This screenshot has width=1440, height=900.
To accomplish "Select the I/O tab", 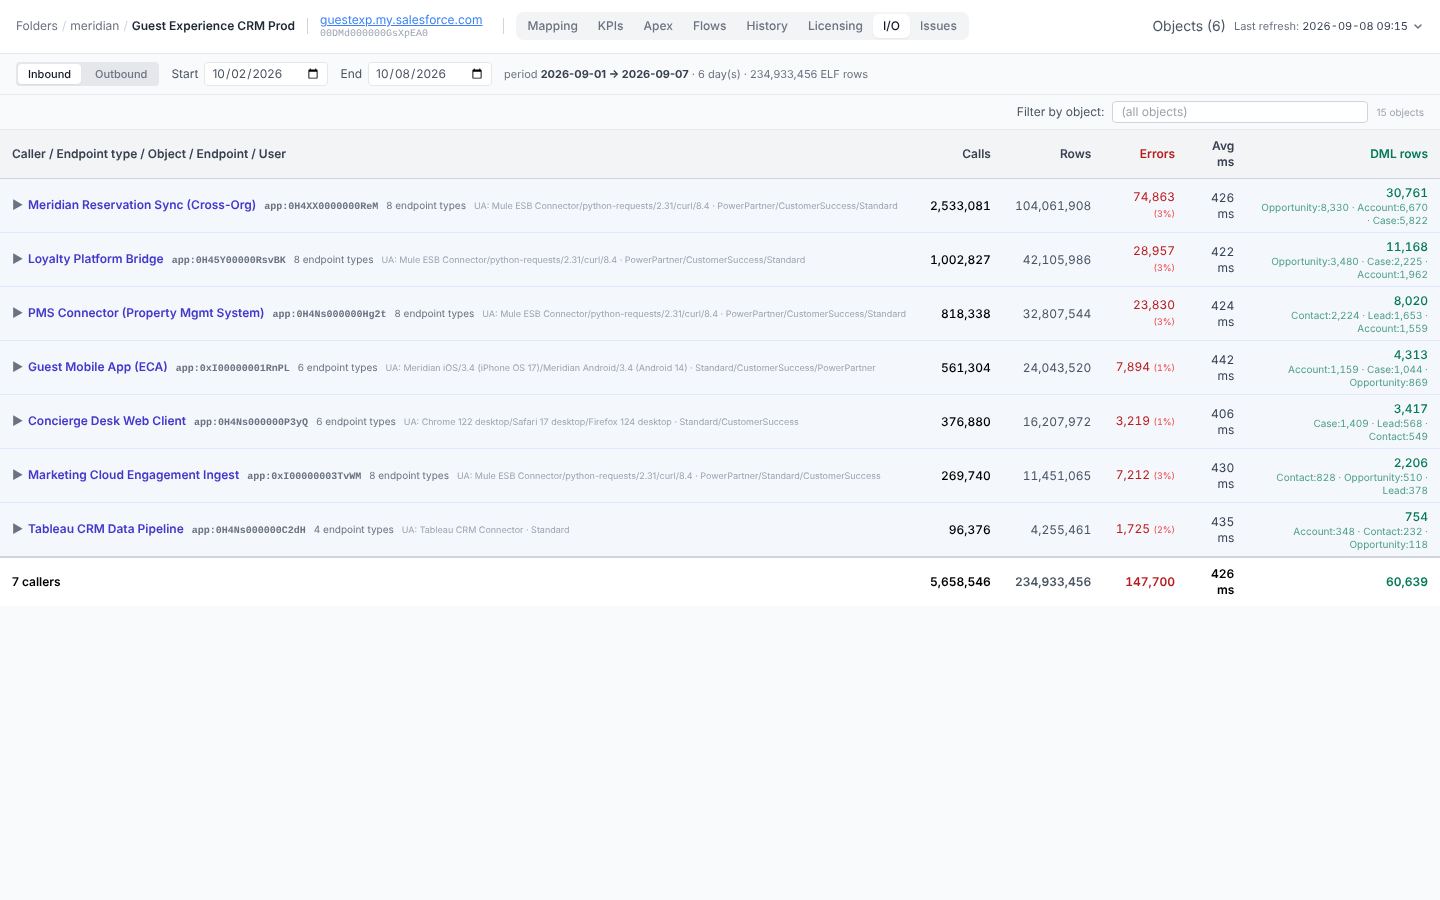I will click(891, 26).
